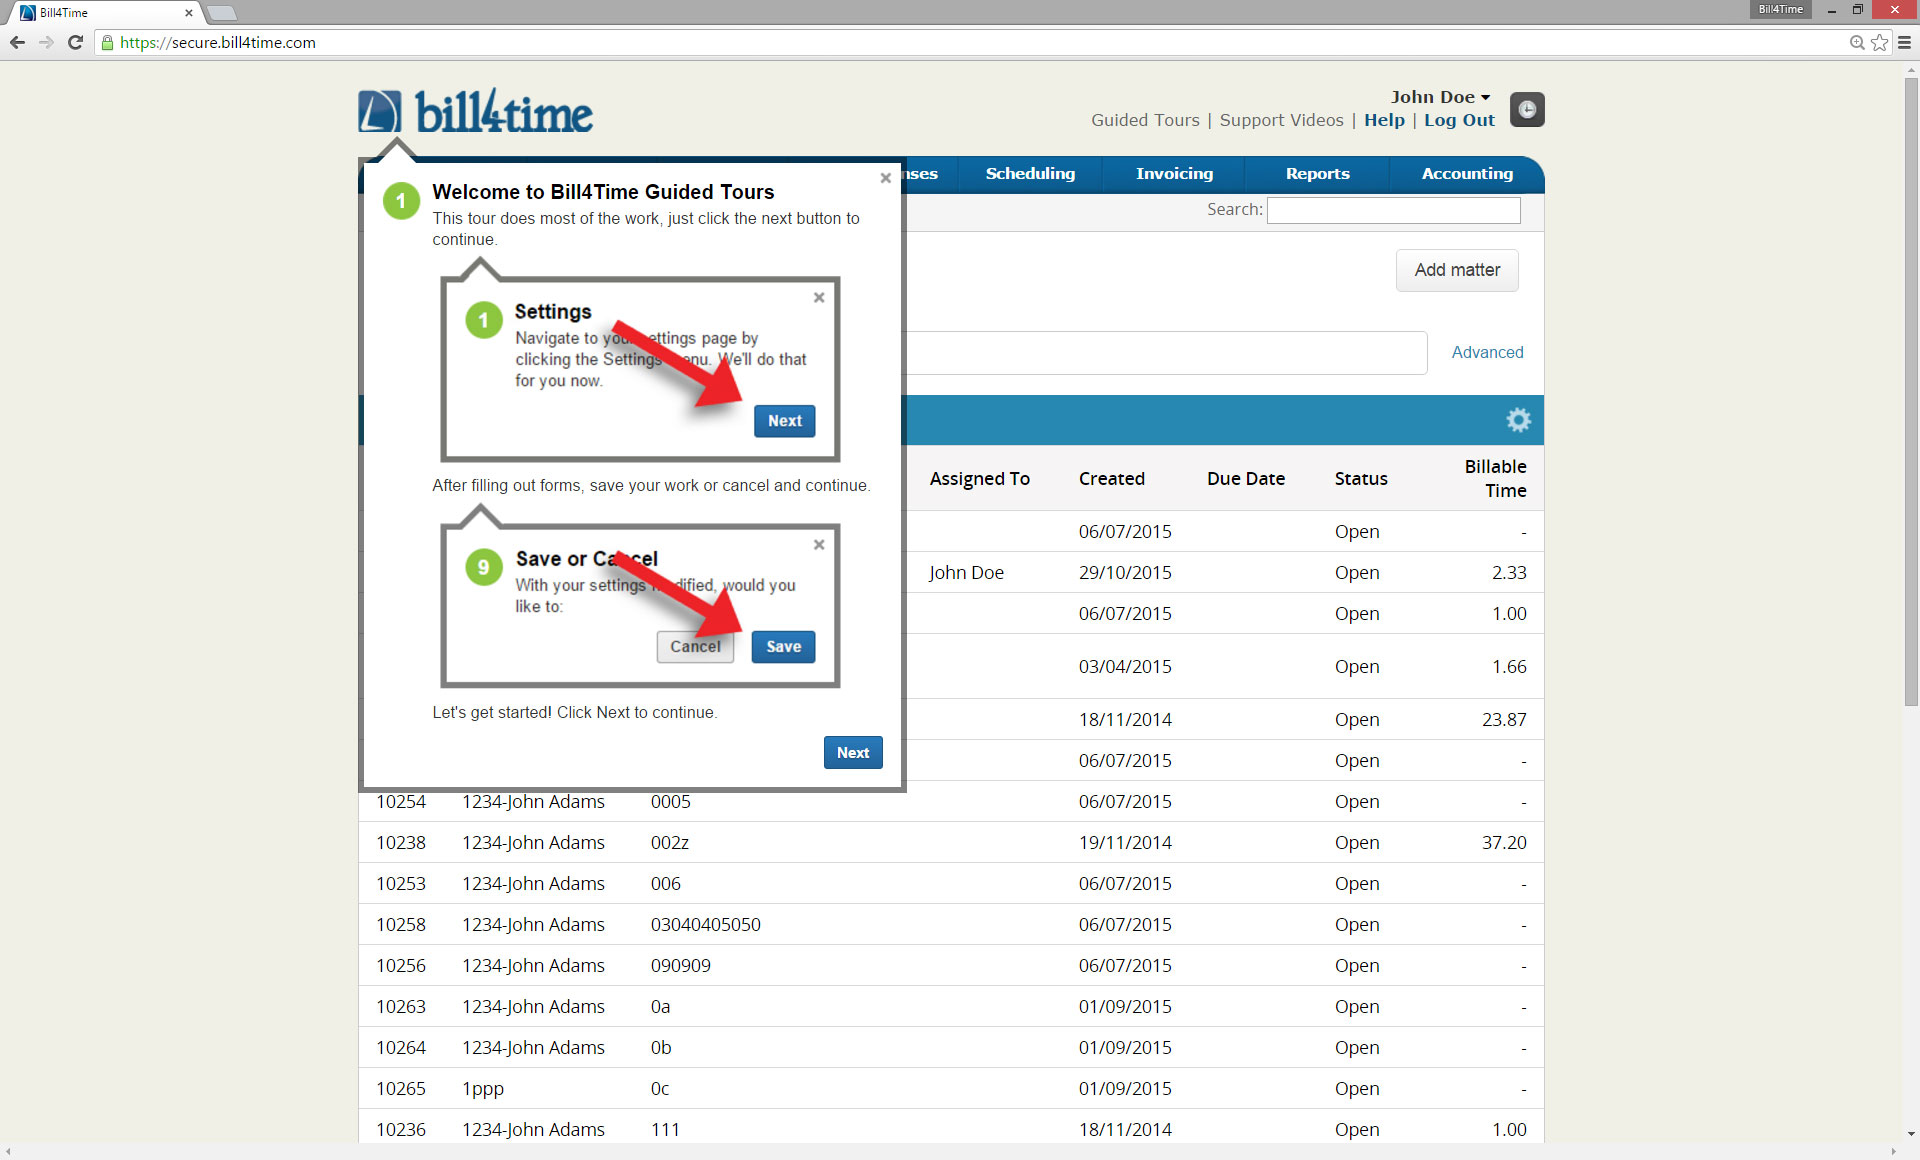Open the John Doe account dropdown
1920x1160 pixels.
coord(1440,97)
